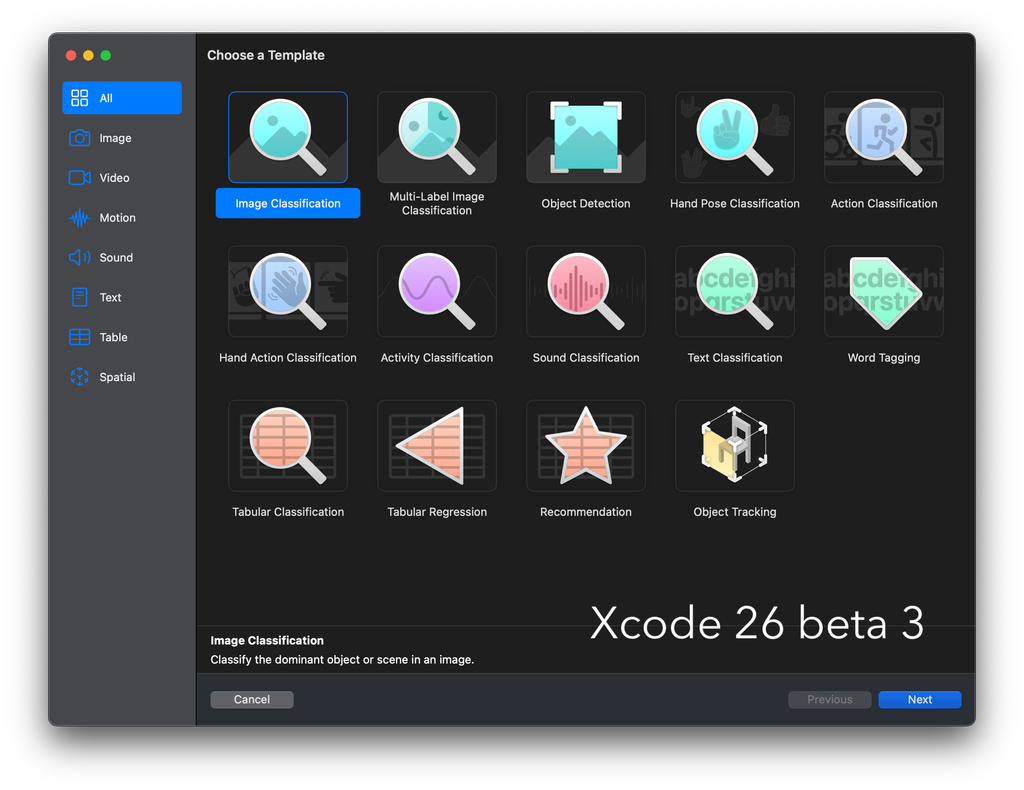Image resolution: width=1024 pixels, height=790 pixels.
Task: Choose the Object Tracking template icon
Action: pos(735,445)
